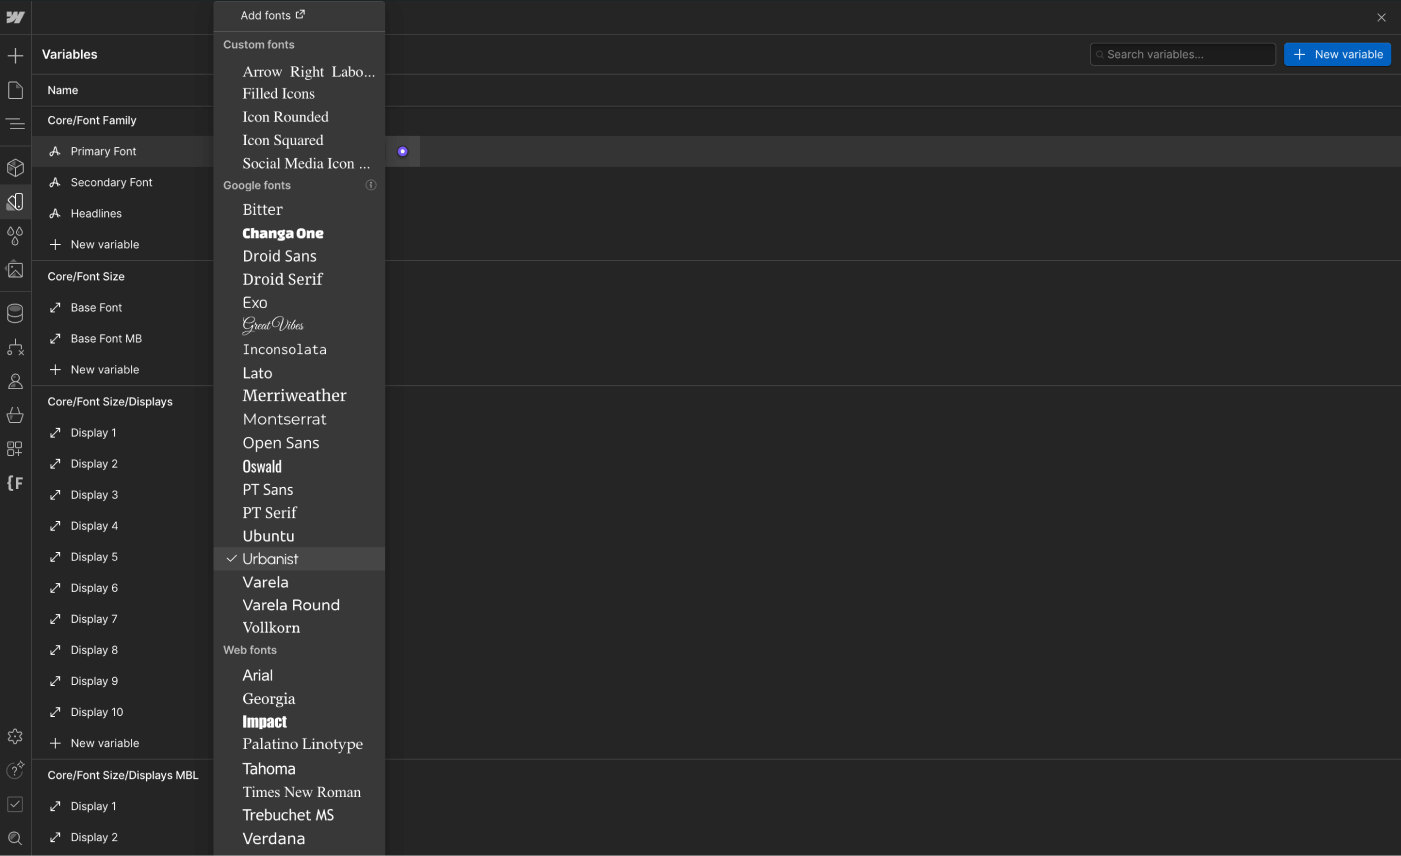Screen dimensions: 1401x856
Task: Open the Navigator panel
Action: pyautogui.click(x=15, y=124)
